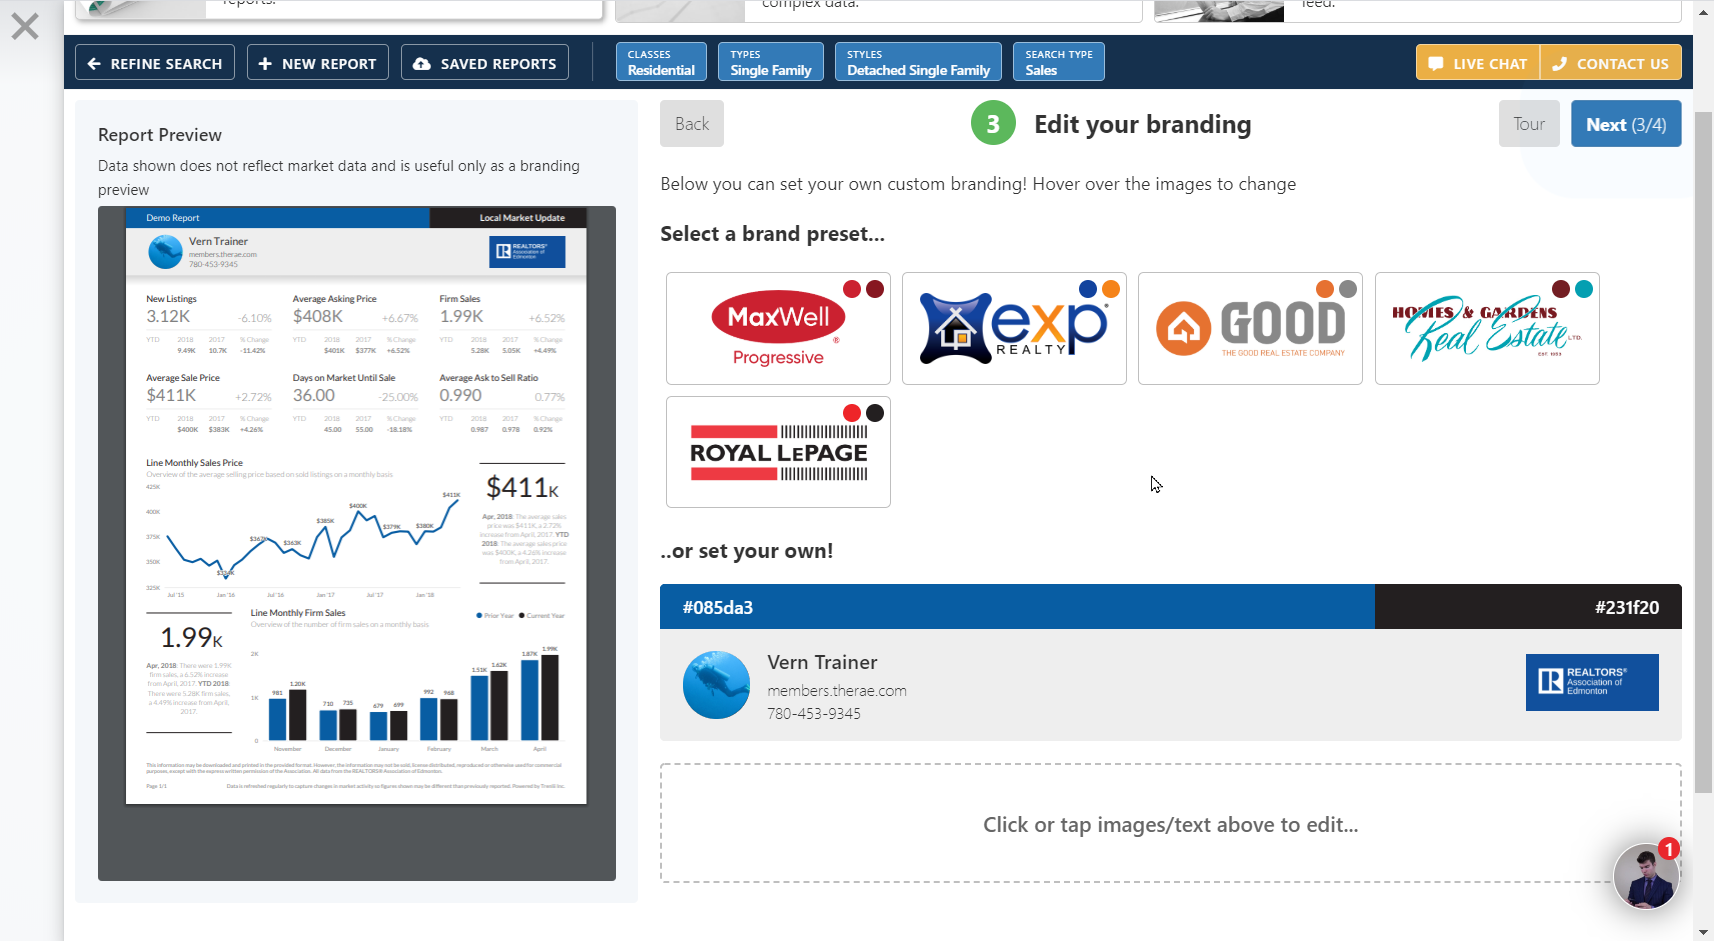Click Next (3/4) button
1714x941 pixels.
tap(1626, 124)
